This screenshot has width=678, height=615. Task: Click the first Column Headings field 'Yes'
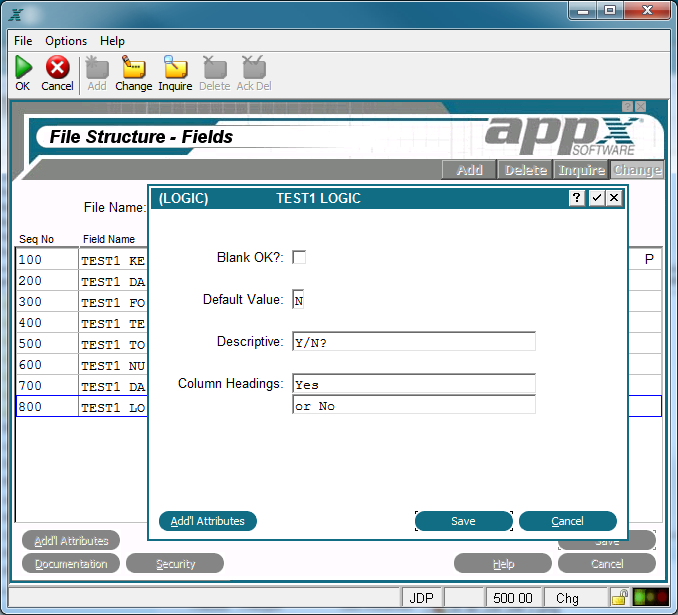click(x=414, y=384)
